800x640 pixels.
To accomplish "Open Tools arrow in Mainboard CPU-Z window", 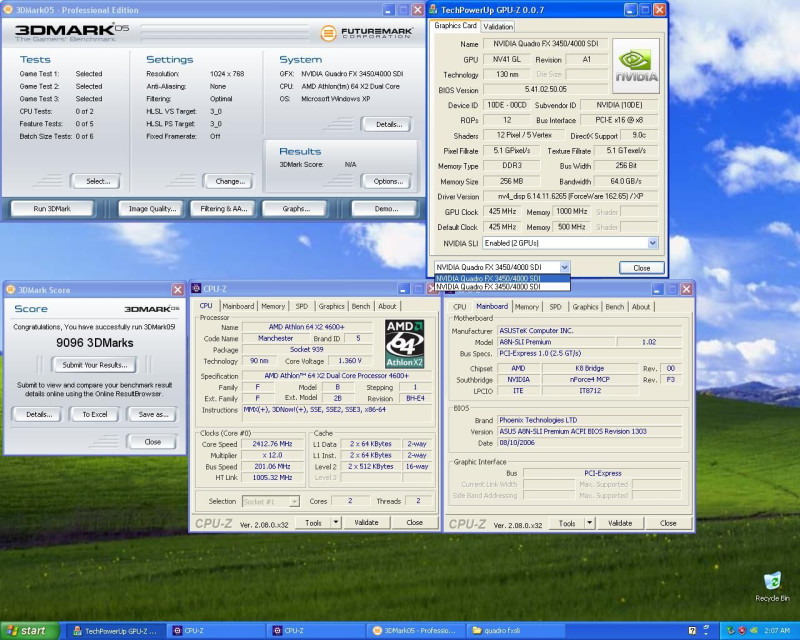I will tap(589, 523).
